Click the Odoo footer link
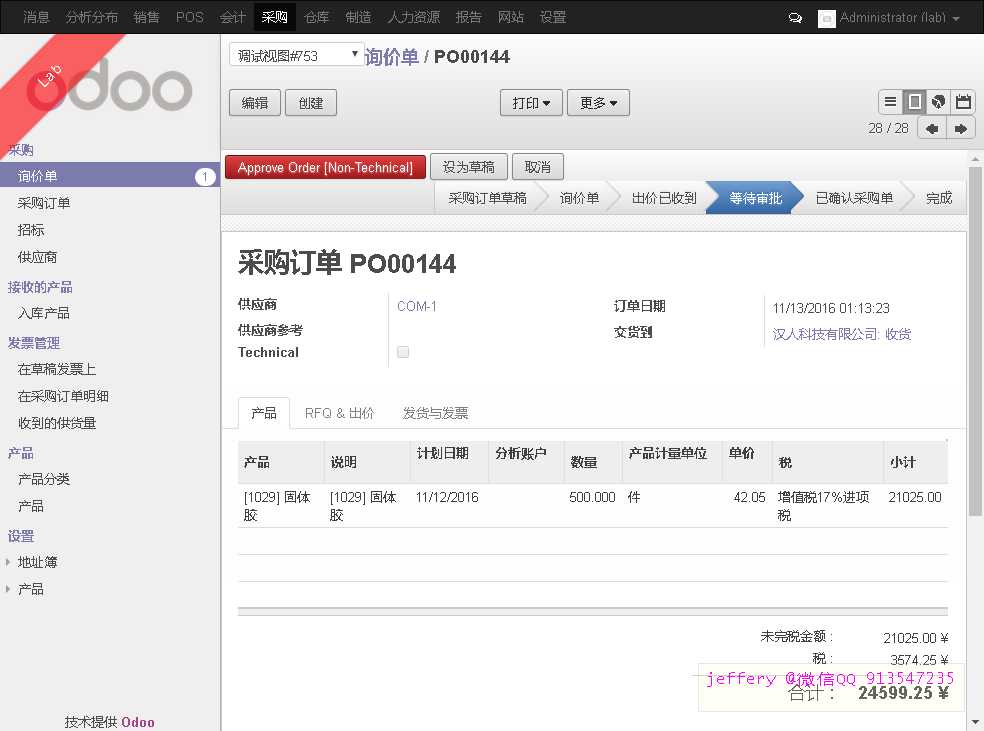 click(137, 722)
